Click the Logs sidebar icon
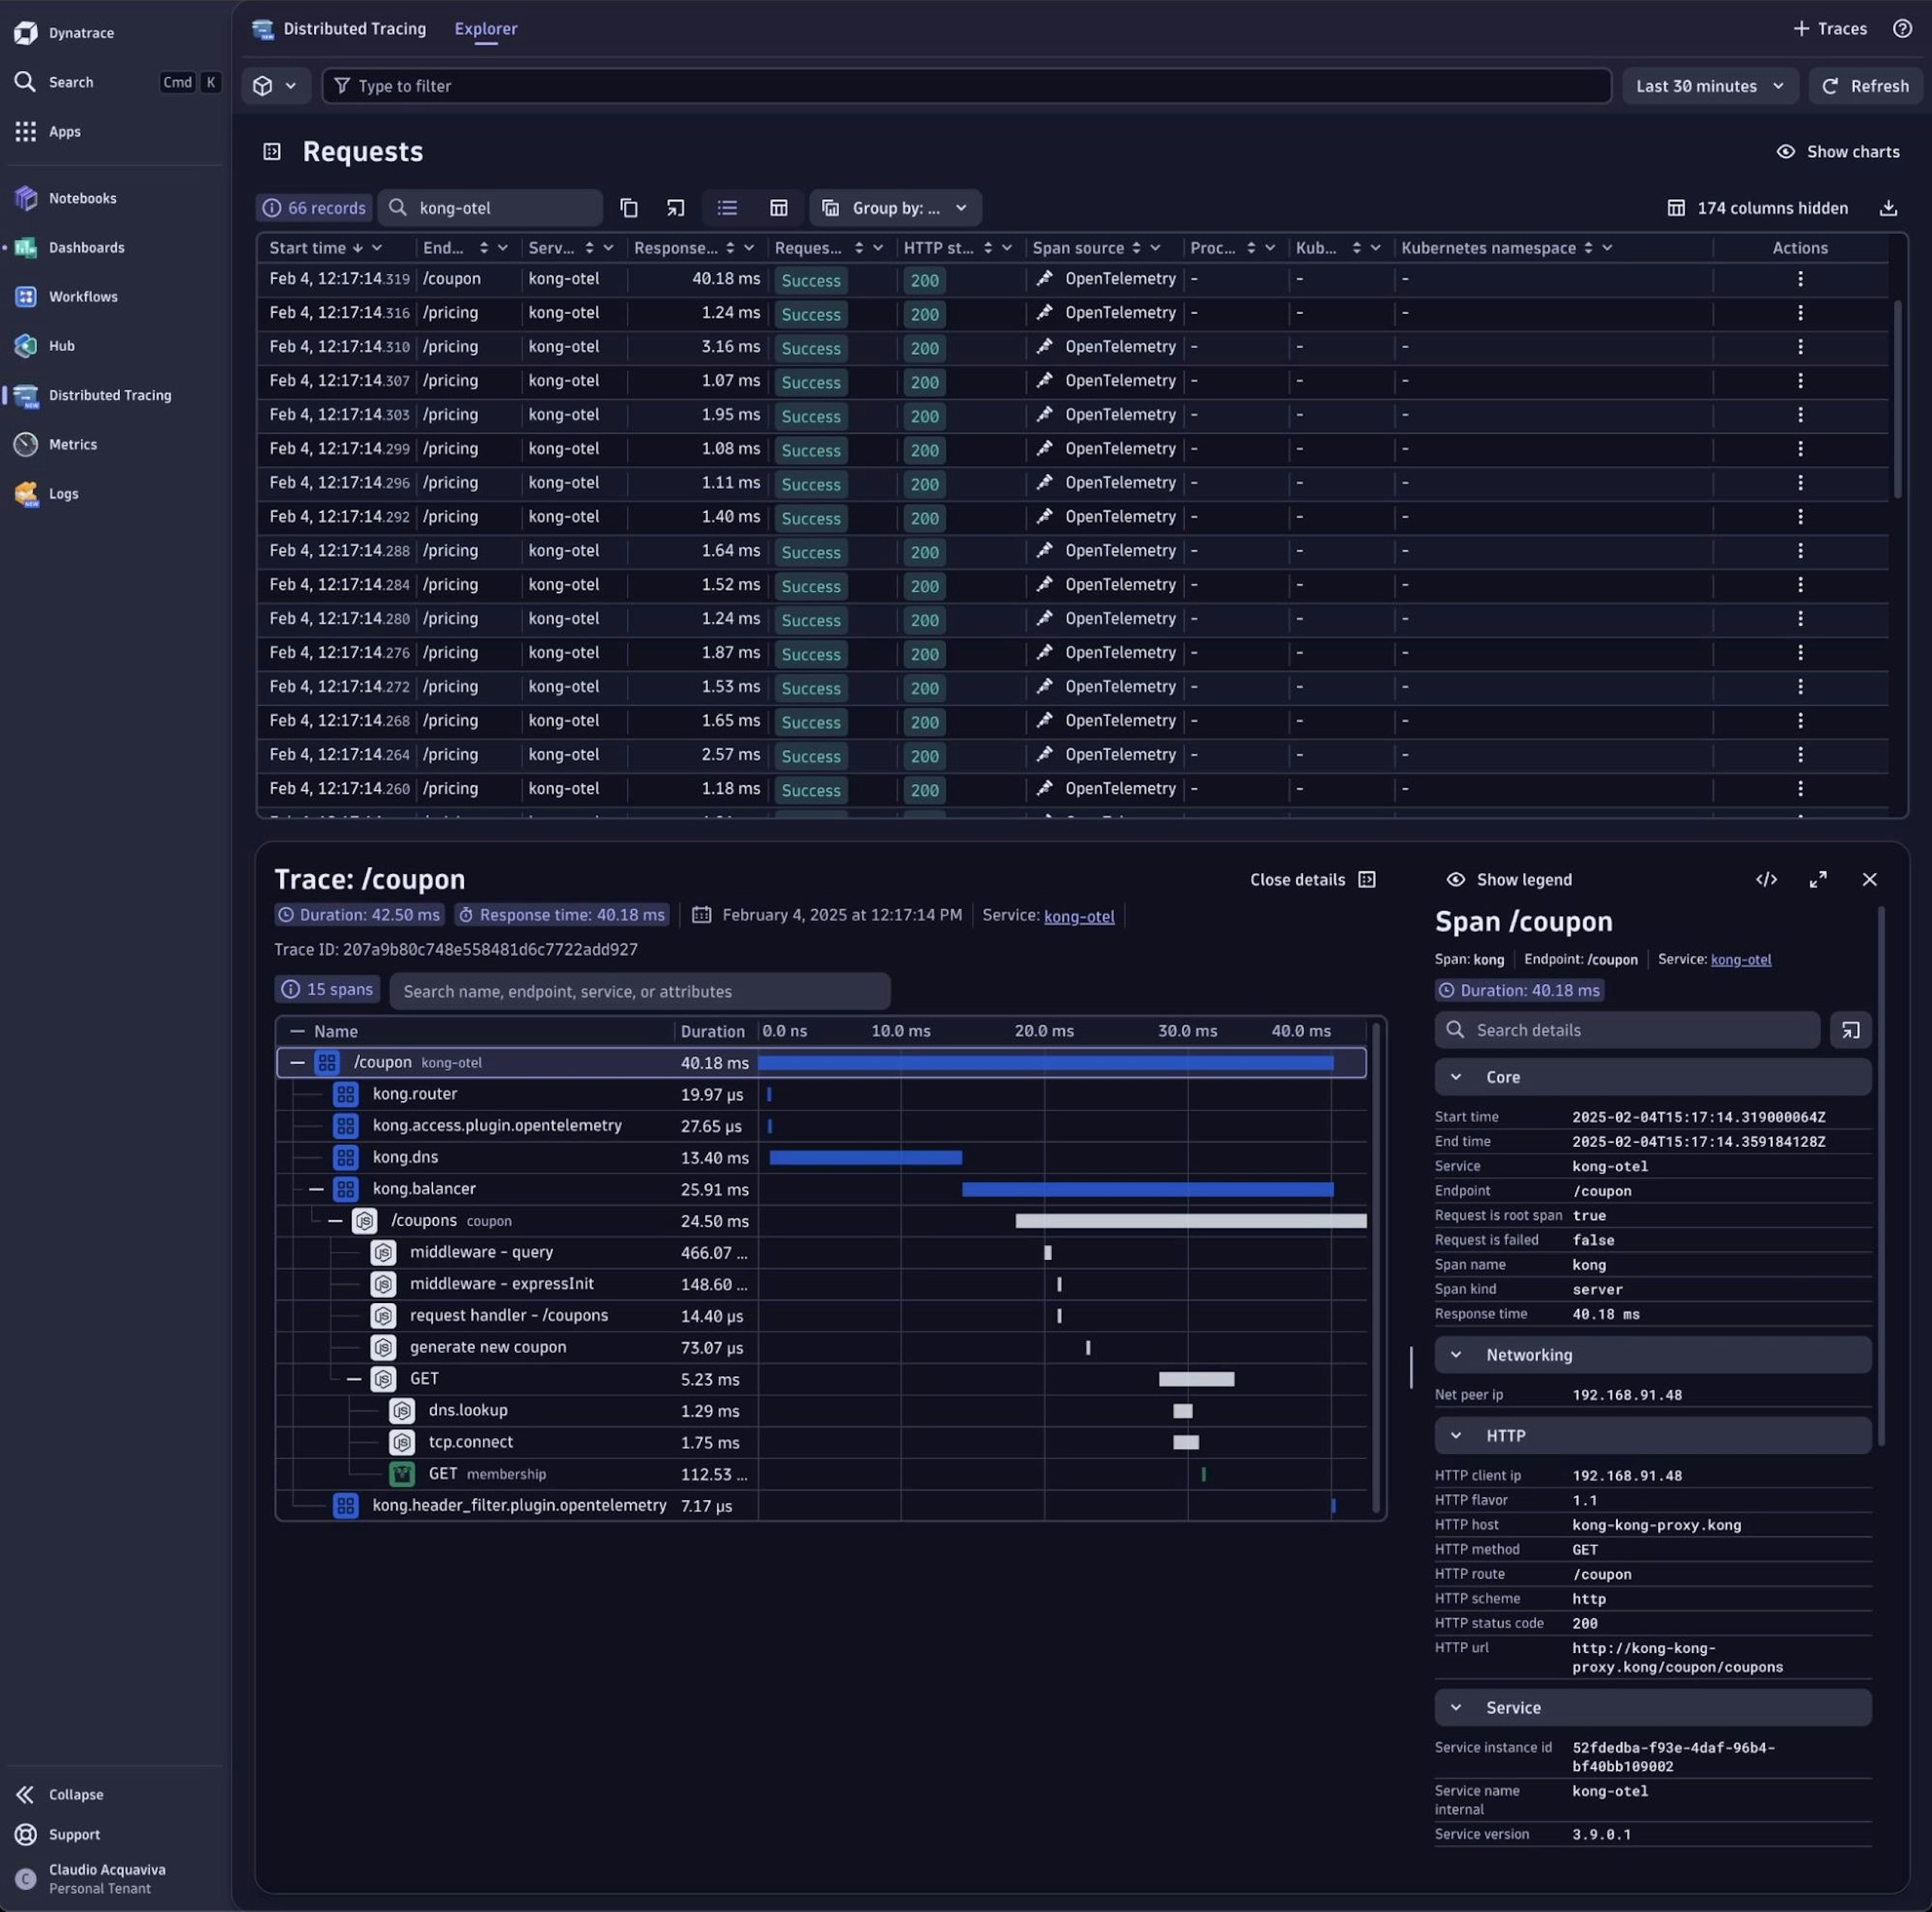The height and width of the screenshot is (1912, 1932). 26,494
